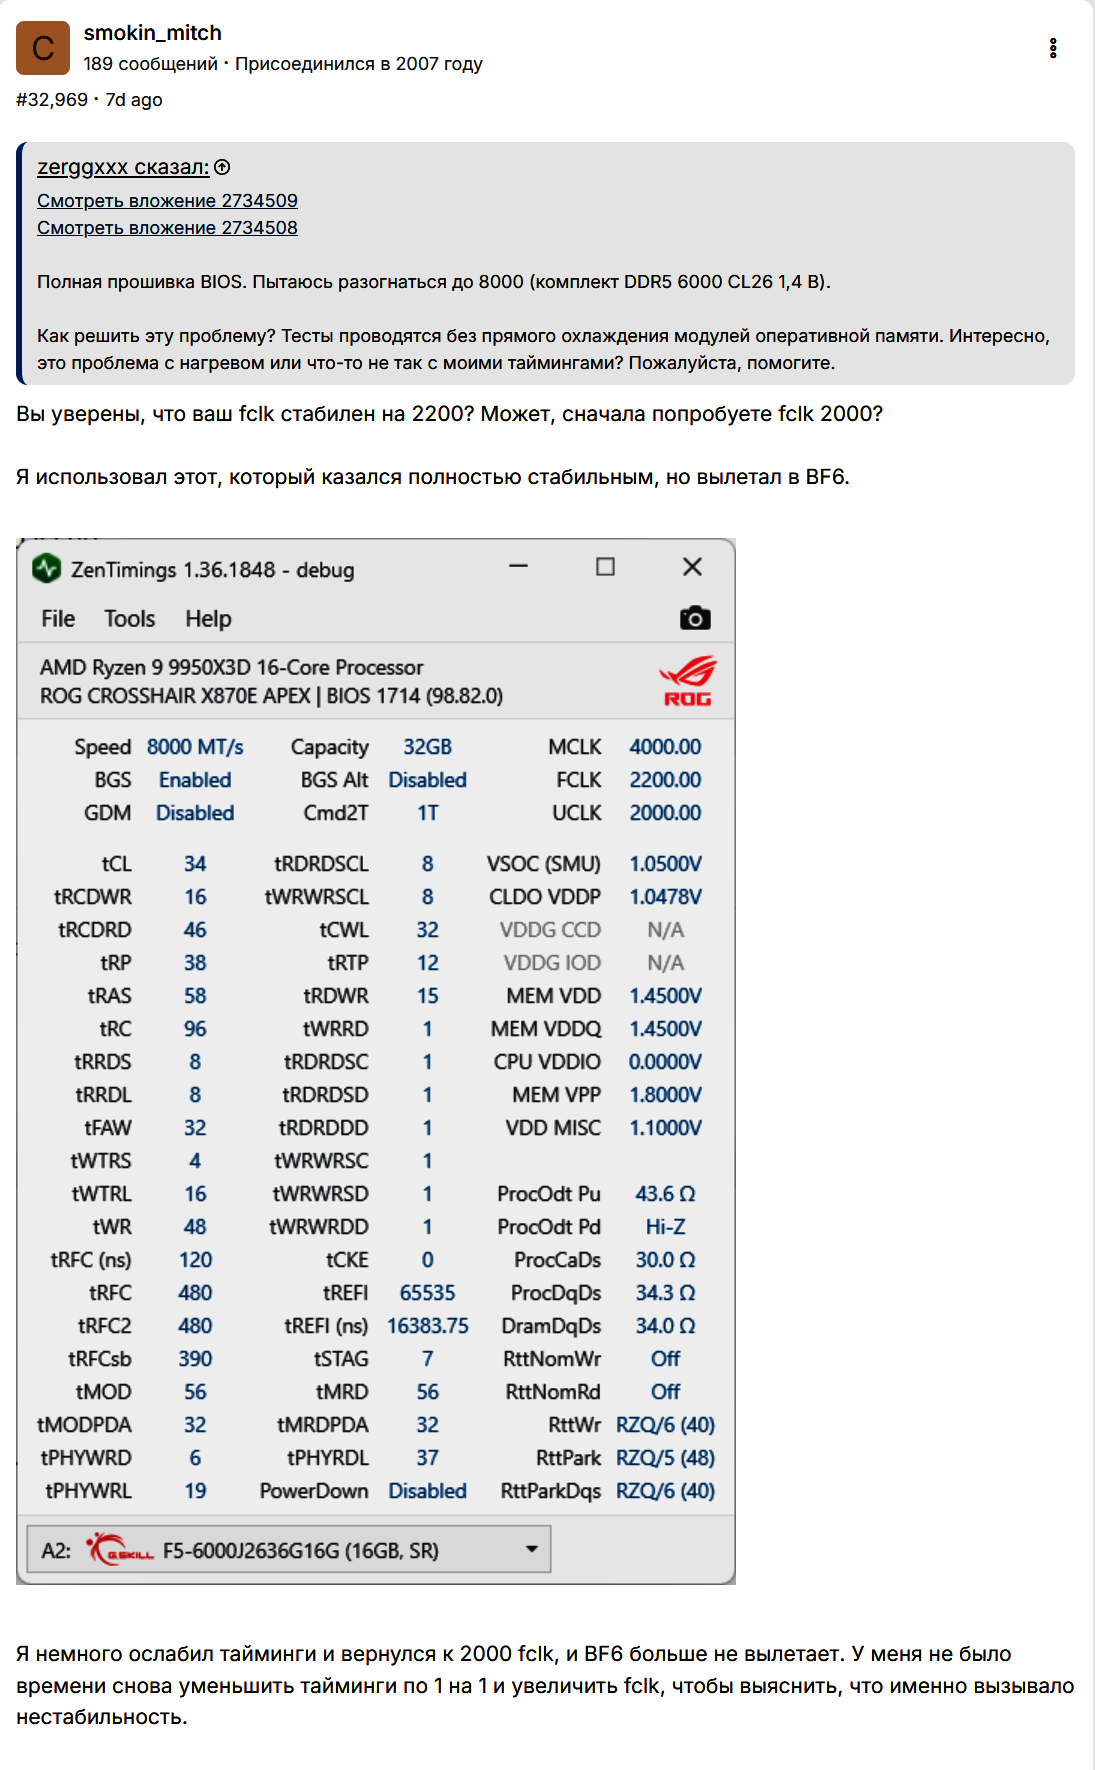Open smokin_mitch user avatar

point(43,48)
